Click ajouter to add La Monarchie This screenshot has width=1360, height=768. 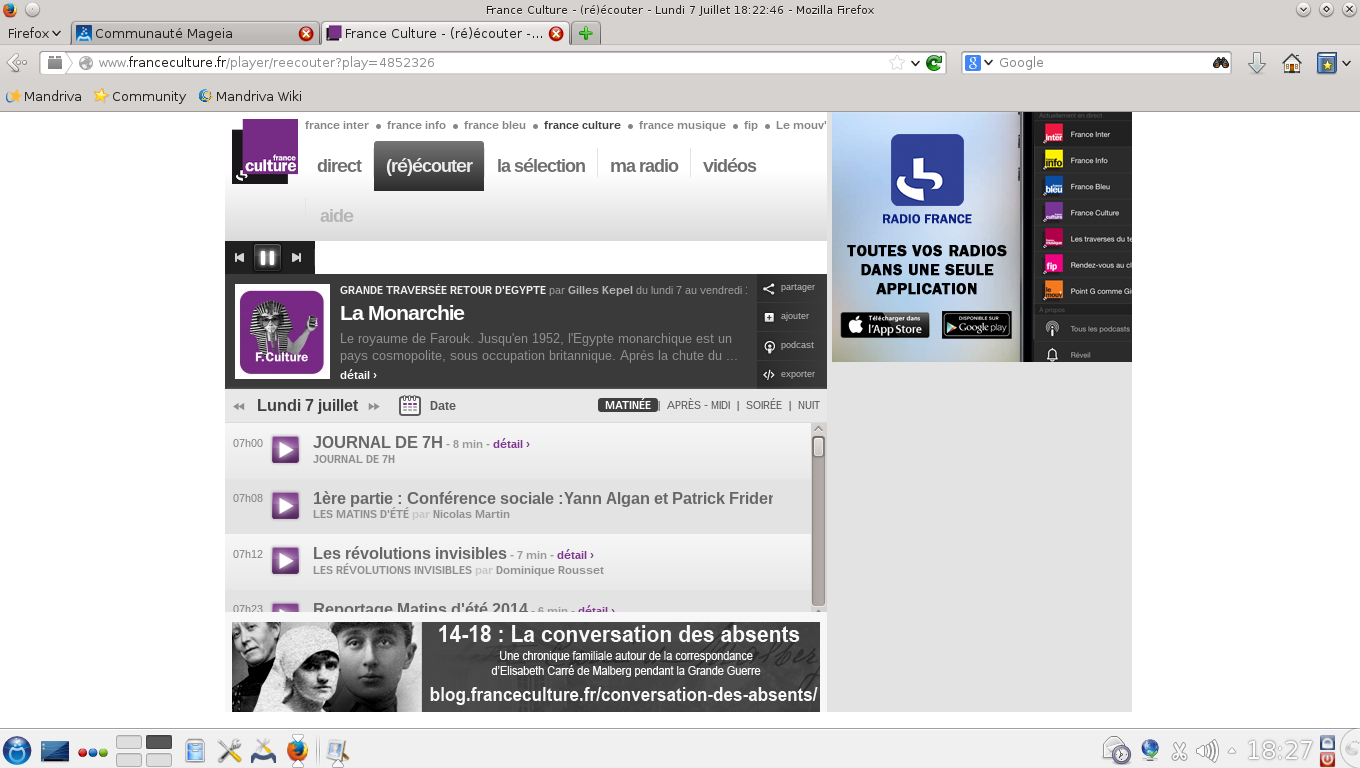[x=769, y=317]
